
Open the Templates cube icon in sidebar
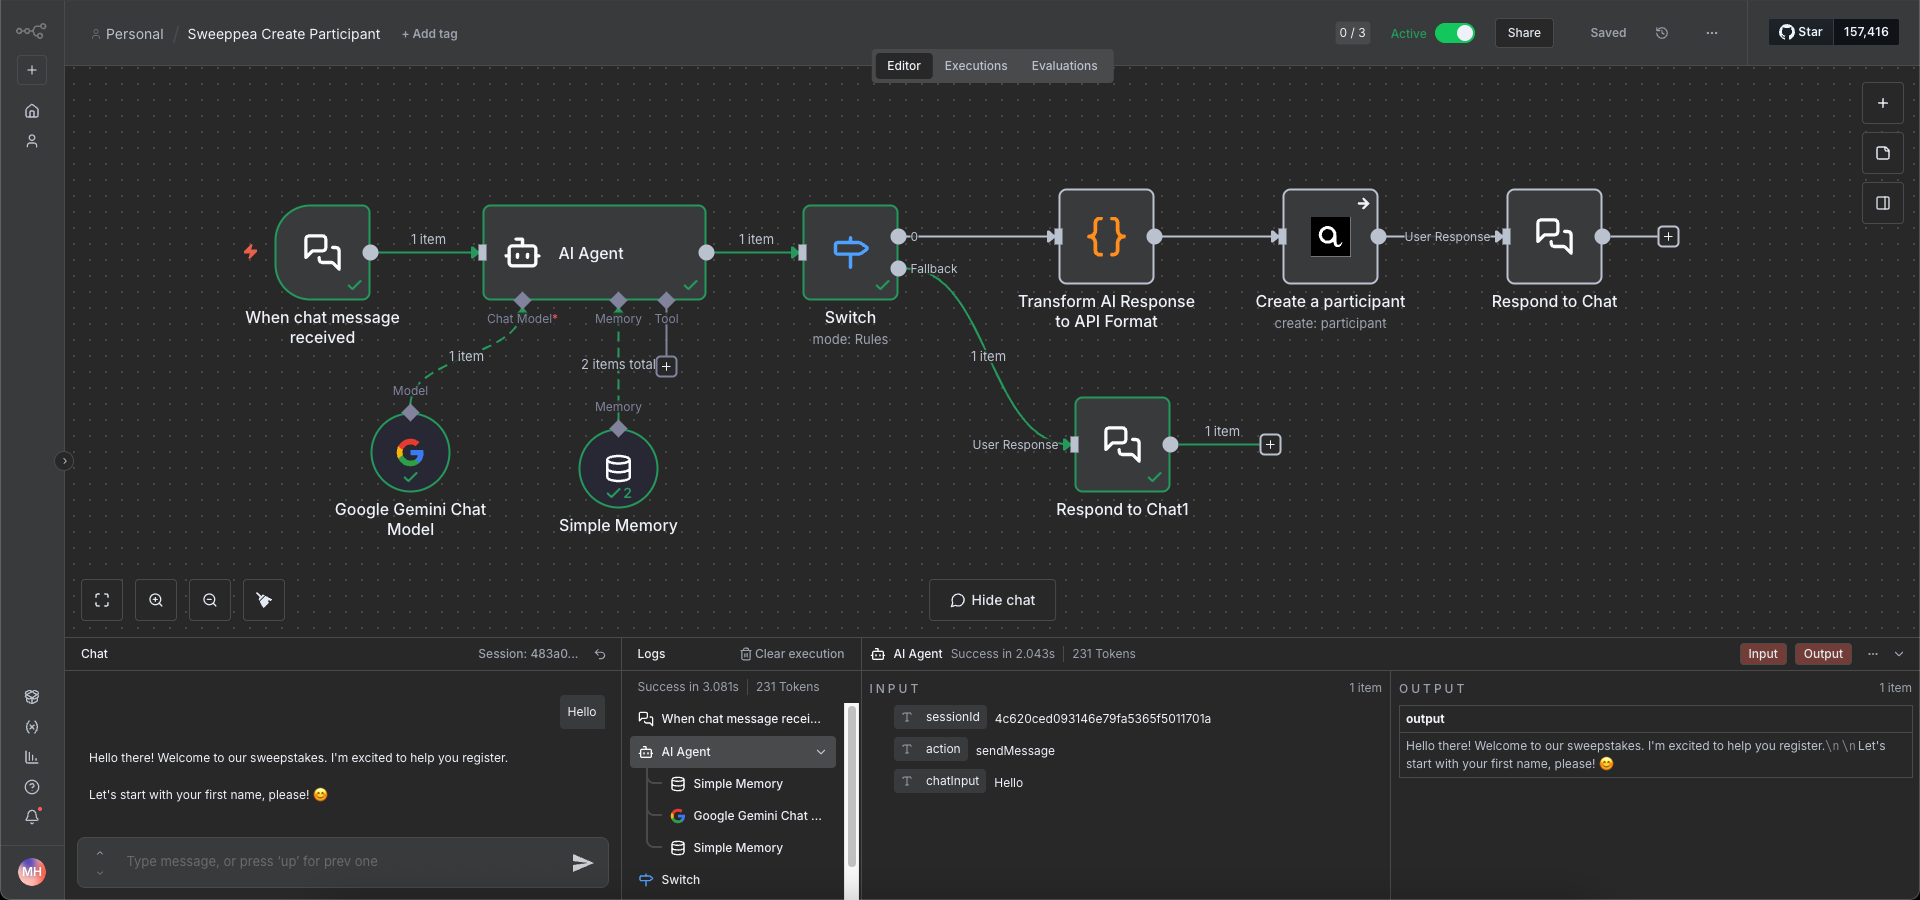click(x=32, y=697)
